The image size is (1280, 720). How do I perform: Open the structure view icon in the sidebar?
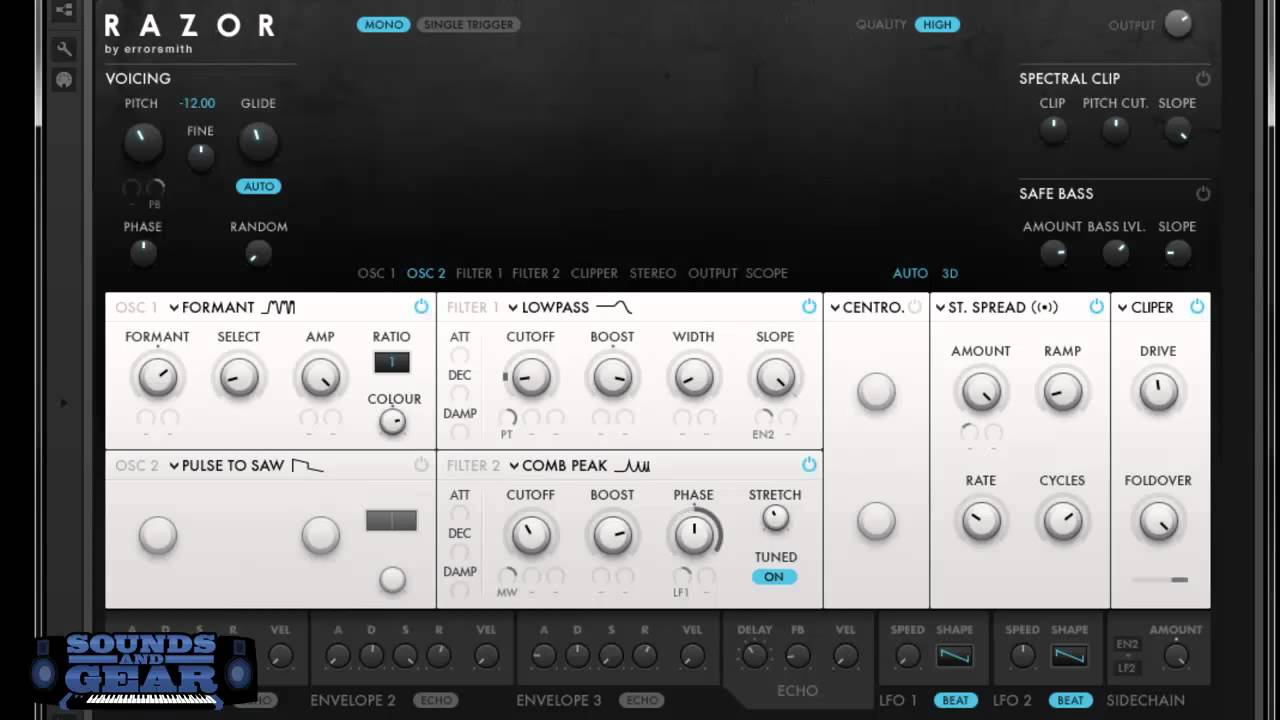[64, 11]
